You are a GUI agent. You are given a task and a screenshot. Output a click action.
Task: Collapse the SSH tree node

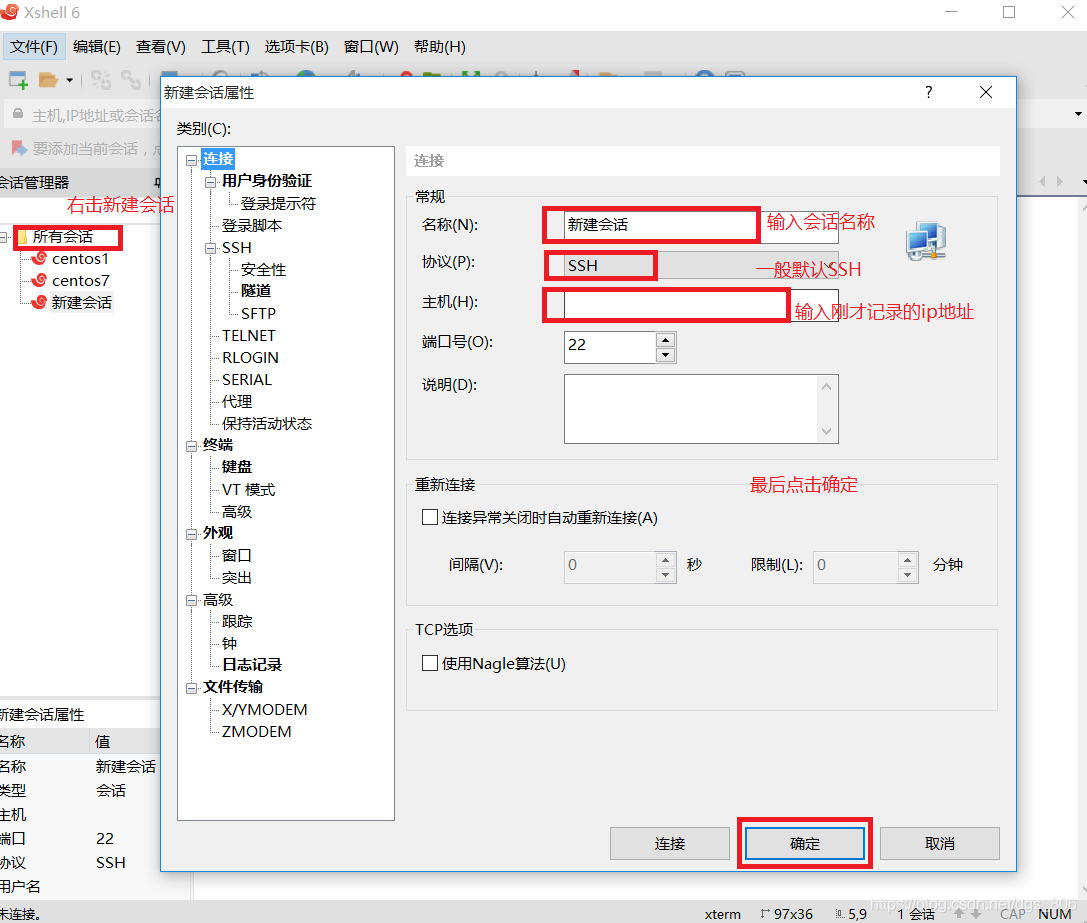(211, 249)
